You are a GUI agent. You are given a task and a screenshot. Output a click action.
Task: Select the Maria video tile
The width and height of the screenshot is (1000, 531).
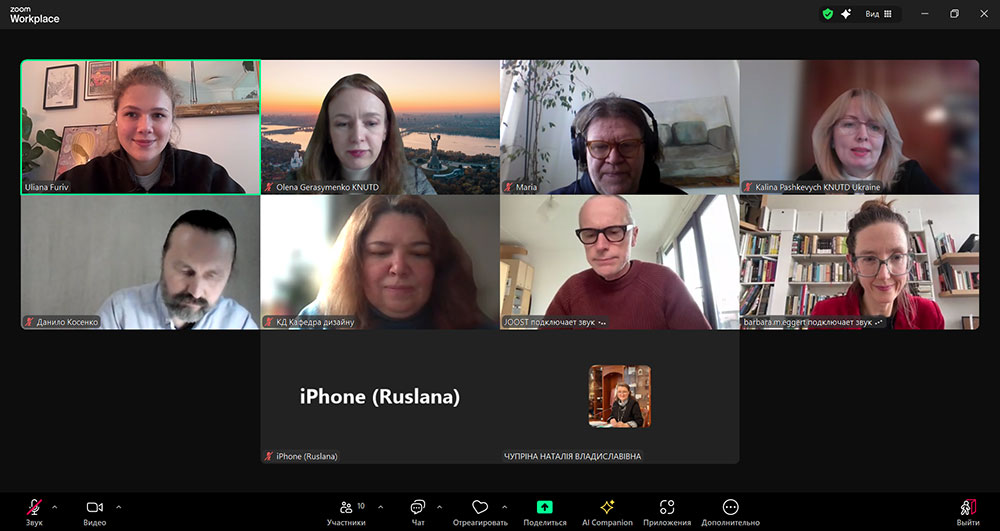click(x=620, y=127)
